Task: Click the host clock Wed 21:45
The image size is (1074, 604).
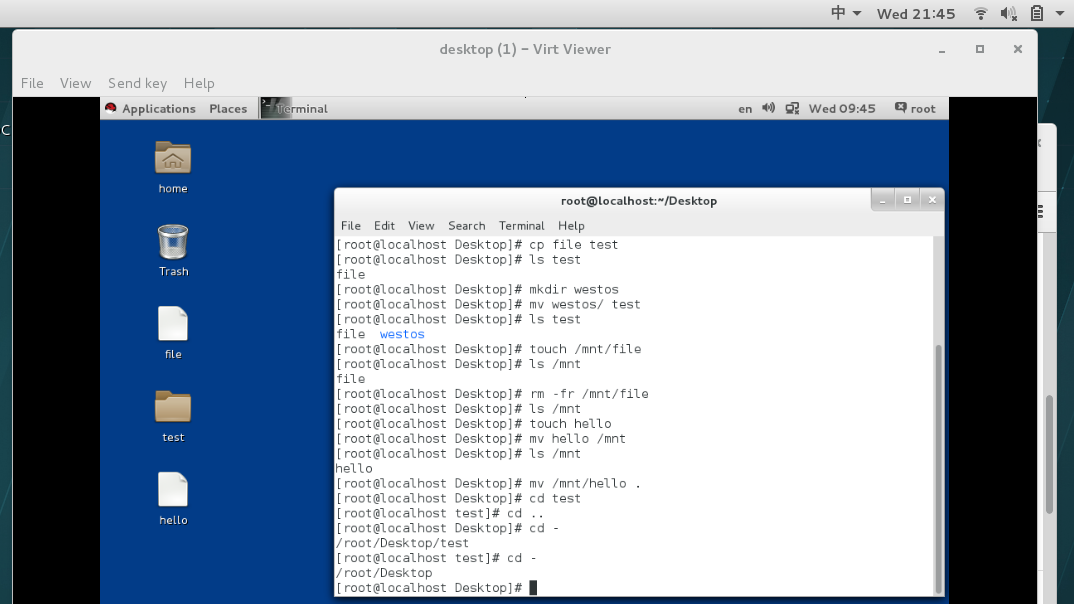Action: click(916, 14)
